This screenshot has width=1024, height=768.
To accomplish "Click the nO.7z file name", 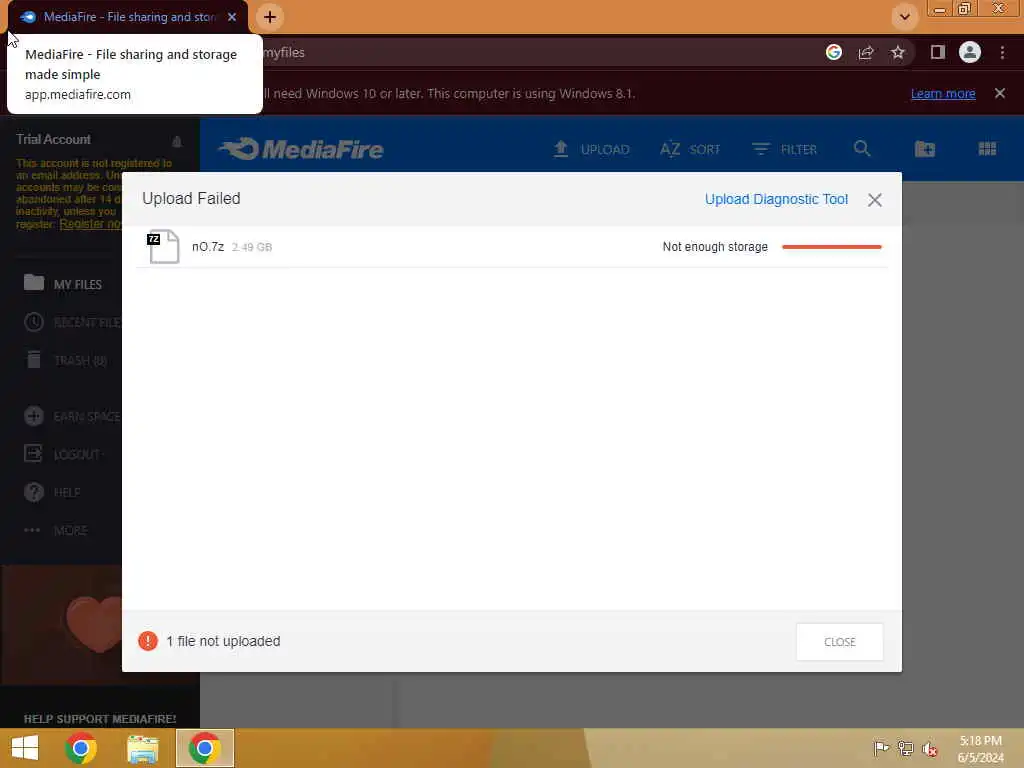I will click(208, 246).
